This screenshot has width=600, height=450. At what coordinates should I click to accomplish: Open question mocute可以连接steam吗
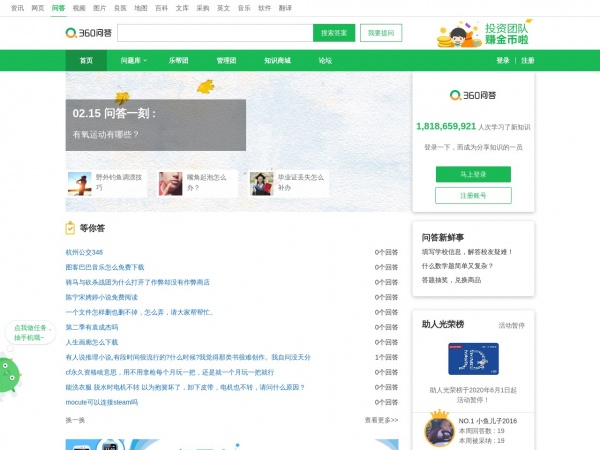tap(102, 402)
